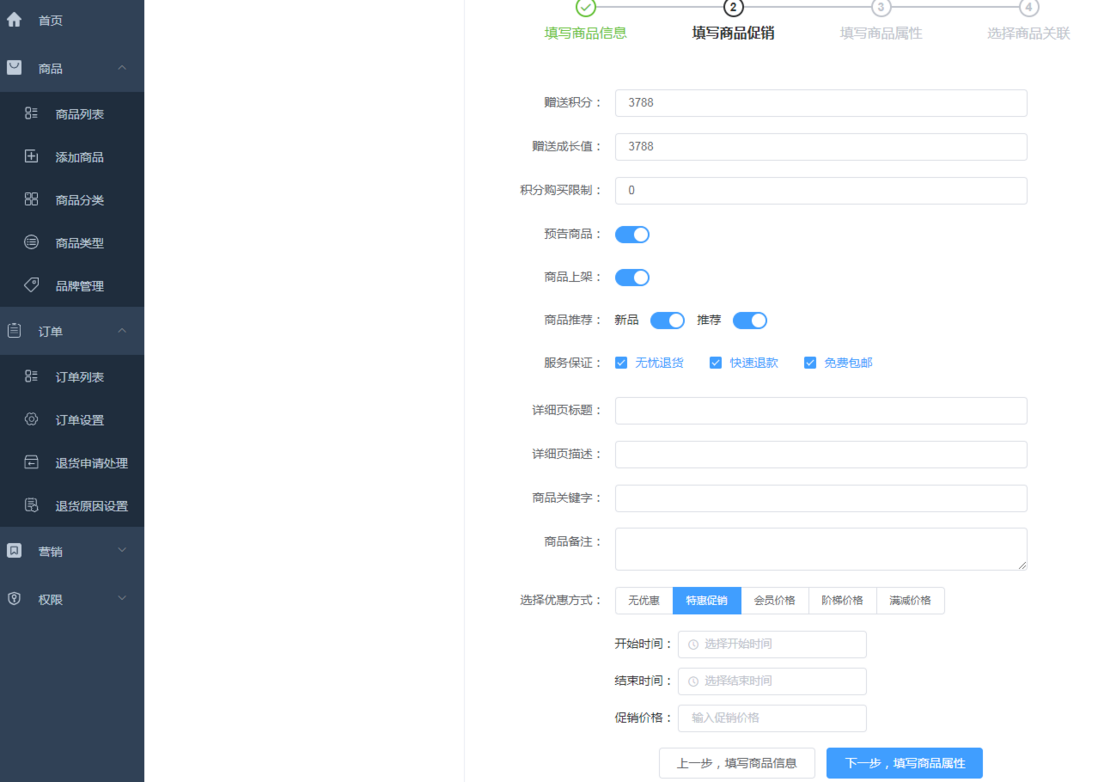Click the 商品关键字 input field
This screenshot has width=1098, height=782.
pyautogui.click(x=821, y=498)
